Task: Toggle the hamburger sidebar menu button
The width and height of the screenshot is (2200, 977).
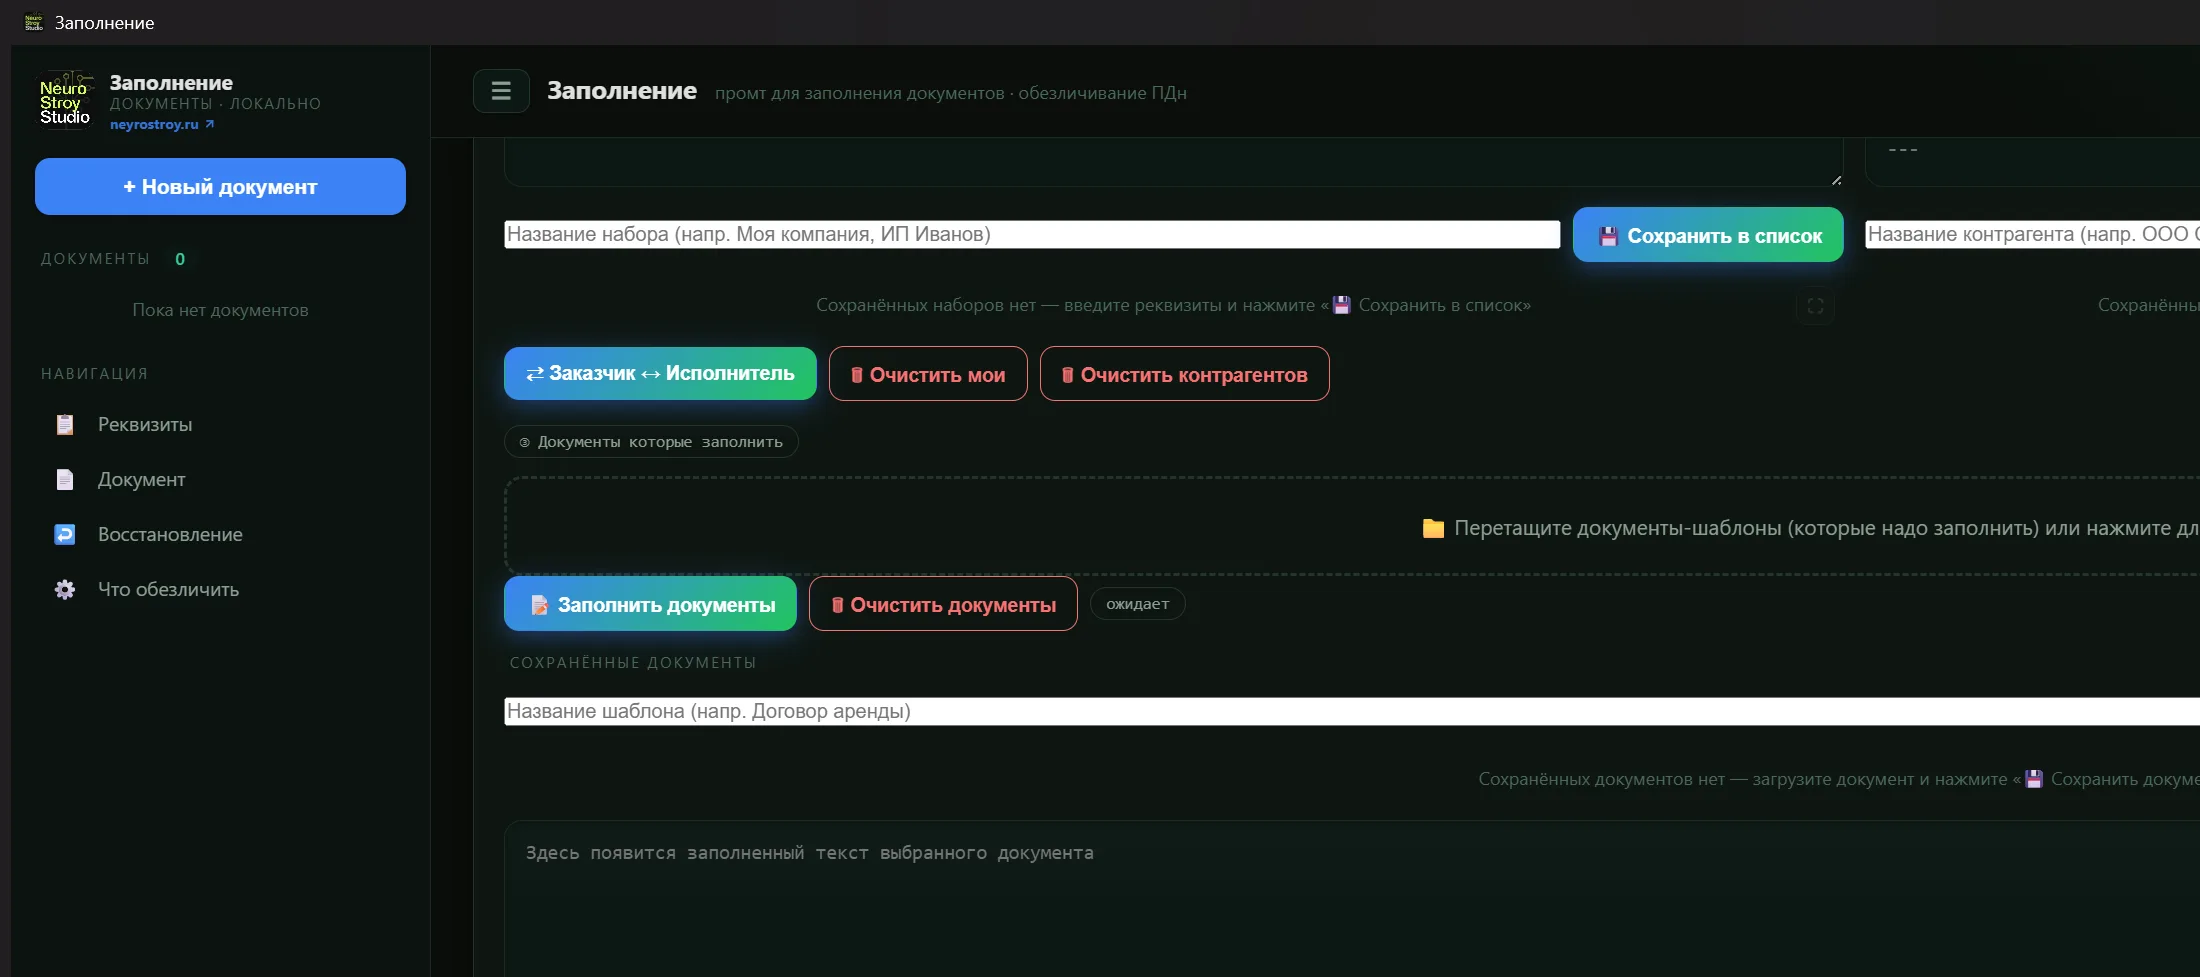Action: [x=501, y=91]
